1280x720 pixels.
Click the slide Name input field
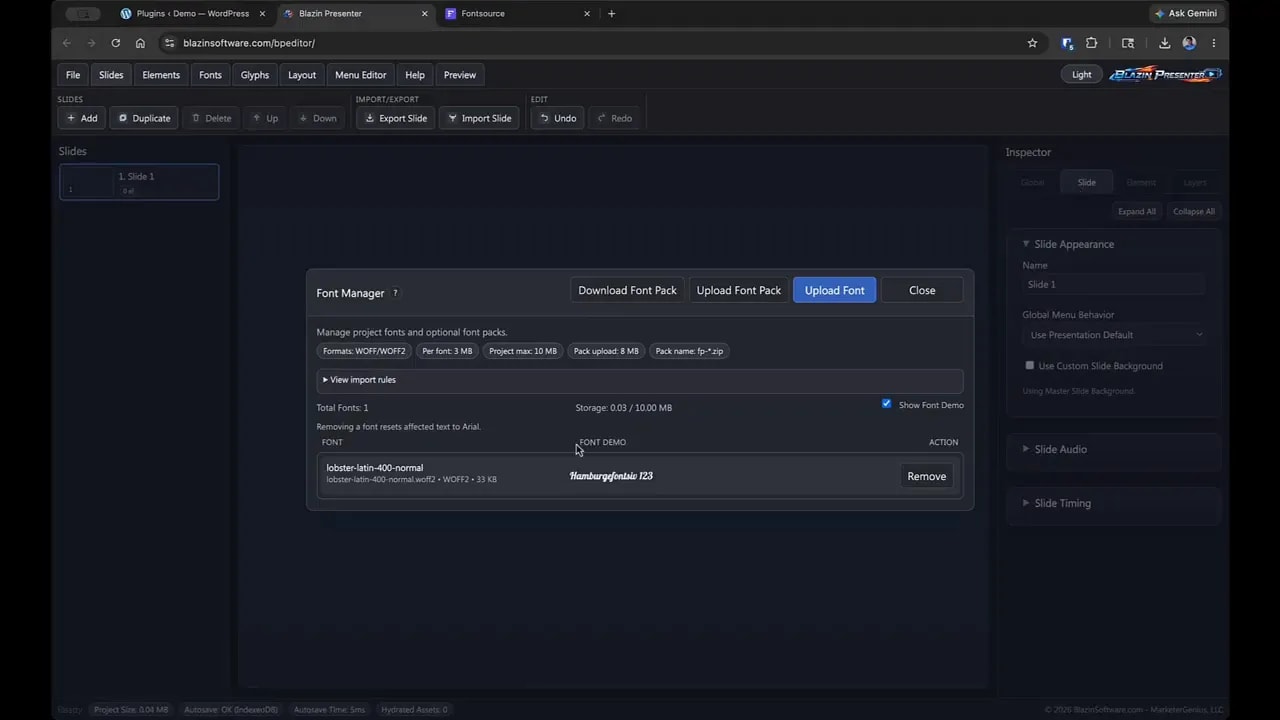[x=1113, y=284]
